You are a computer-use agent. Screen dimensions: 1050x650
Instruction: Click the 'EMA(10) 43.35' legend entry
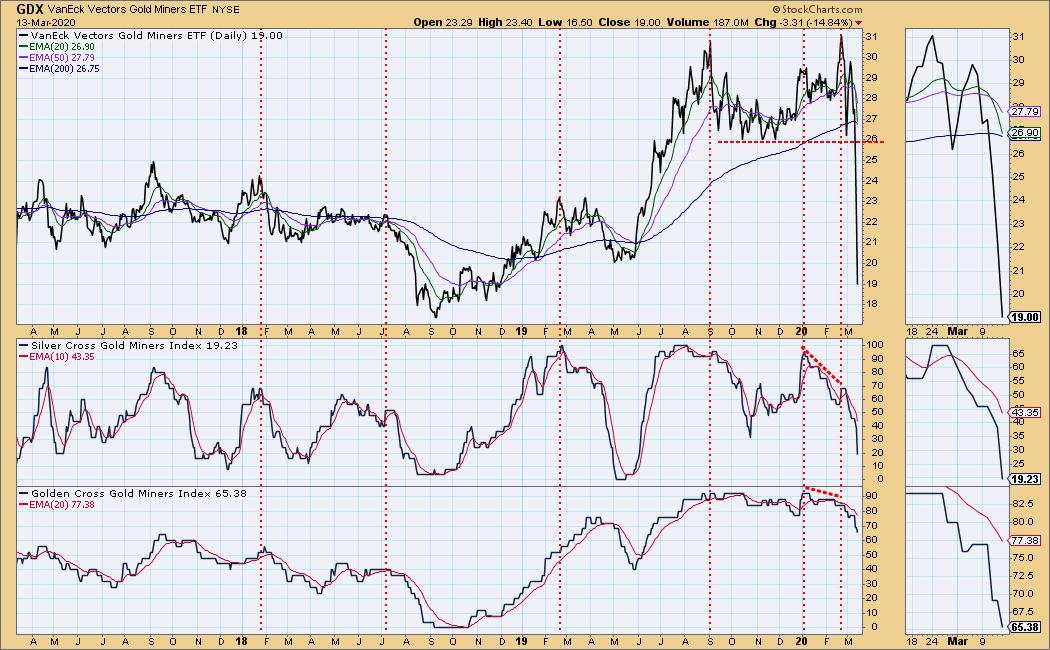coord(58,357)
